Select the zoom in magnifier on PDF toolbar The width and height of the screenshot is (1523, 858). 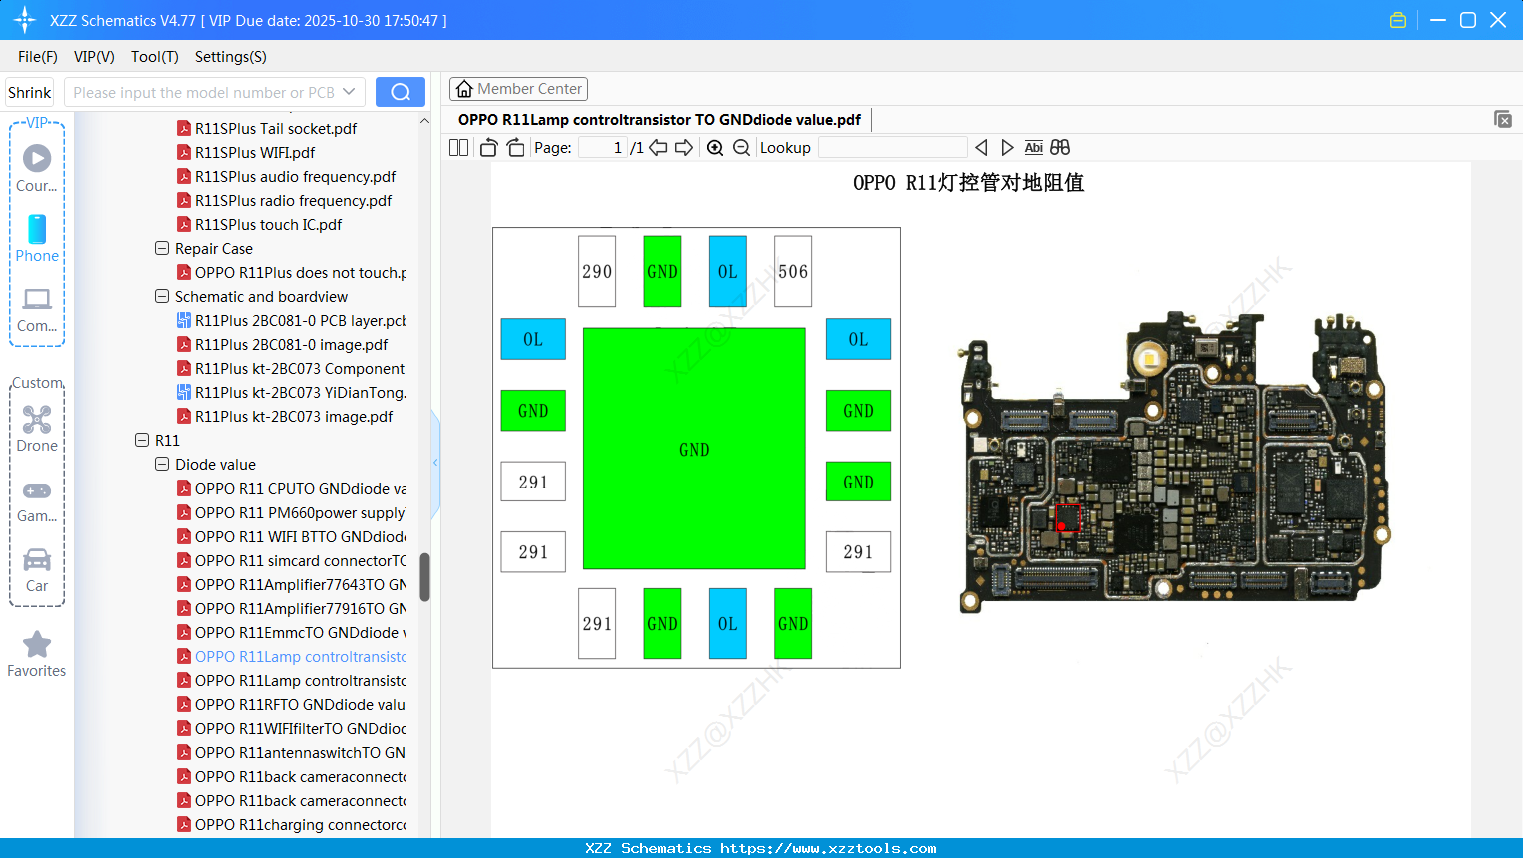coord(714,147)
